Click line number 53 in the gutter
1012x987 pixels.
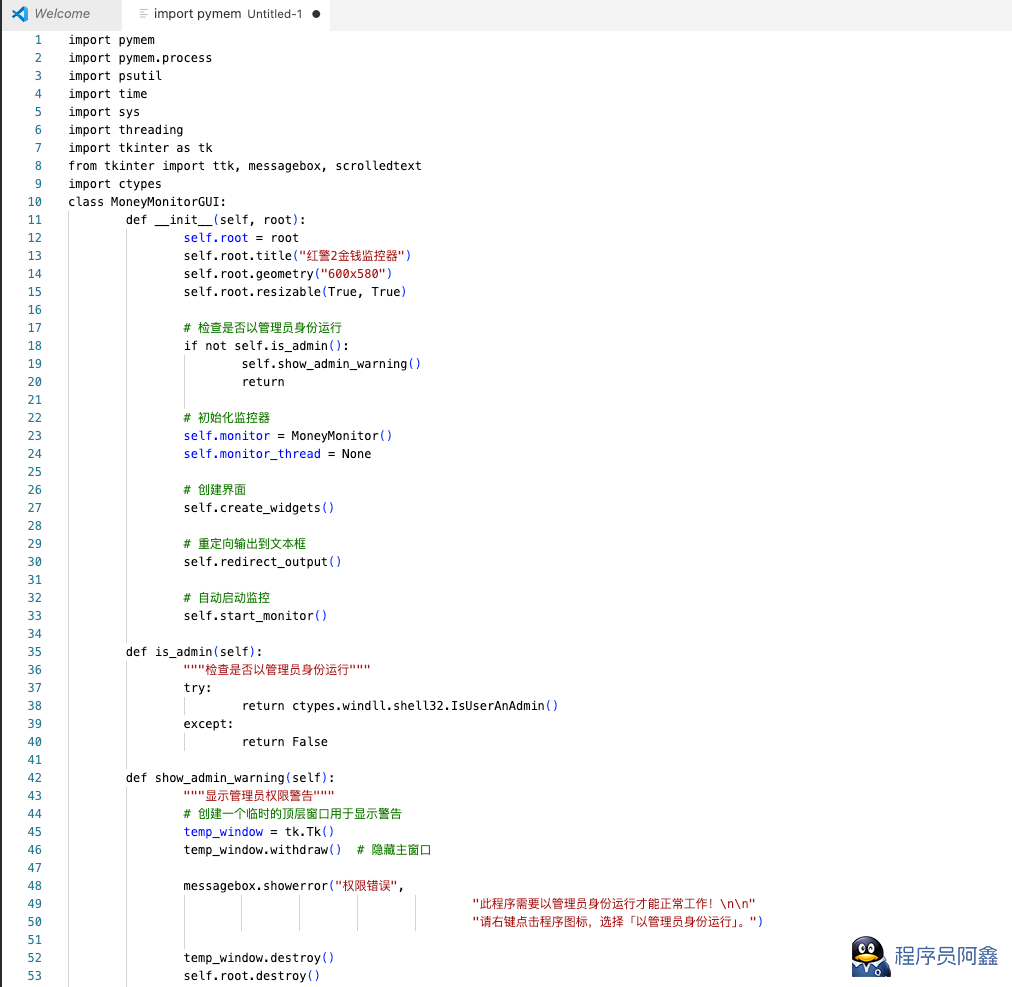pyautogui.click(x=35, y=976)
